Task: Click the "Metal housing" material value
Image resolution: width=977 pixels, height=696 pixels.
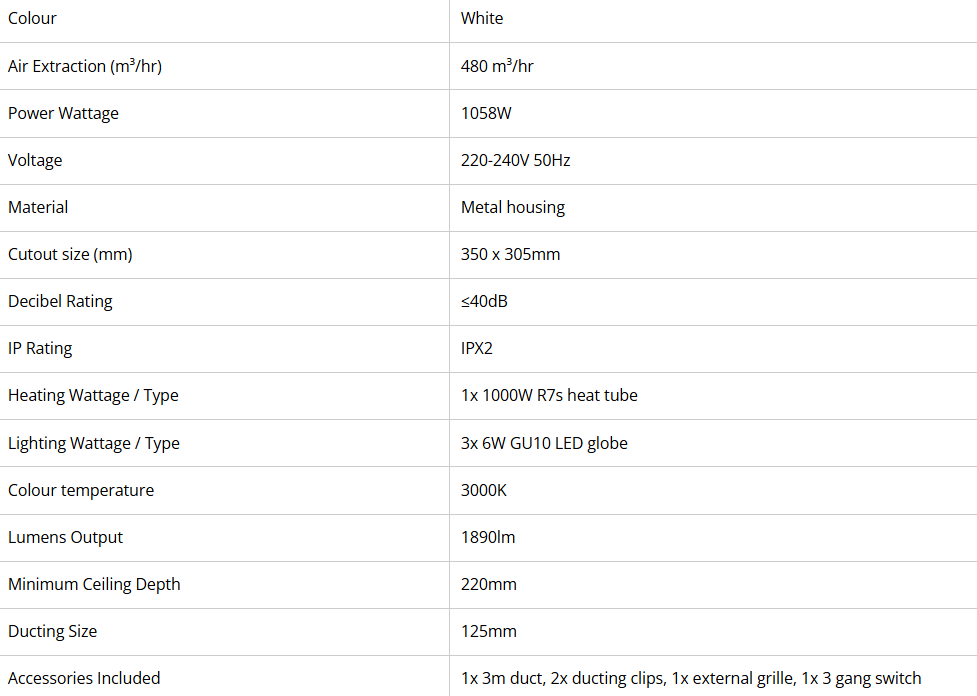Action: [x=513, y=207]
